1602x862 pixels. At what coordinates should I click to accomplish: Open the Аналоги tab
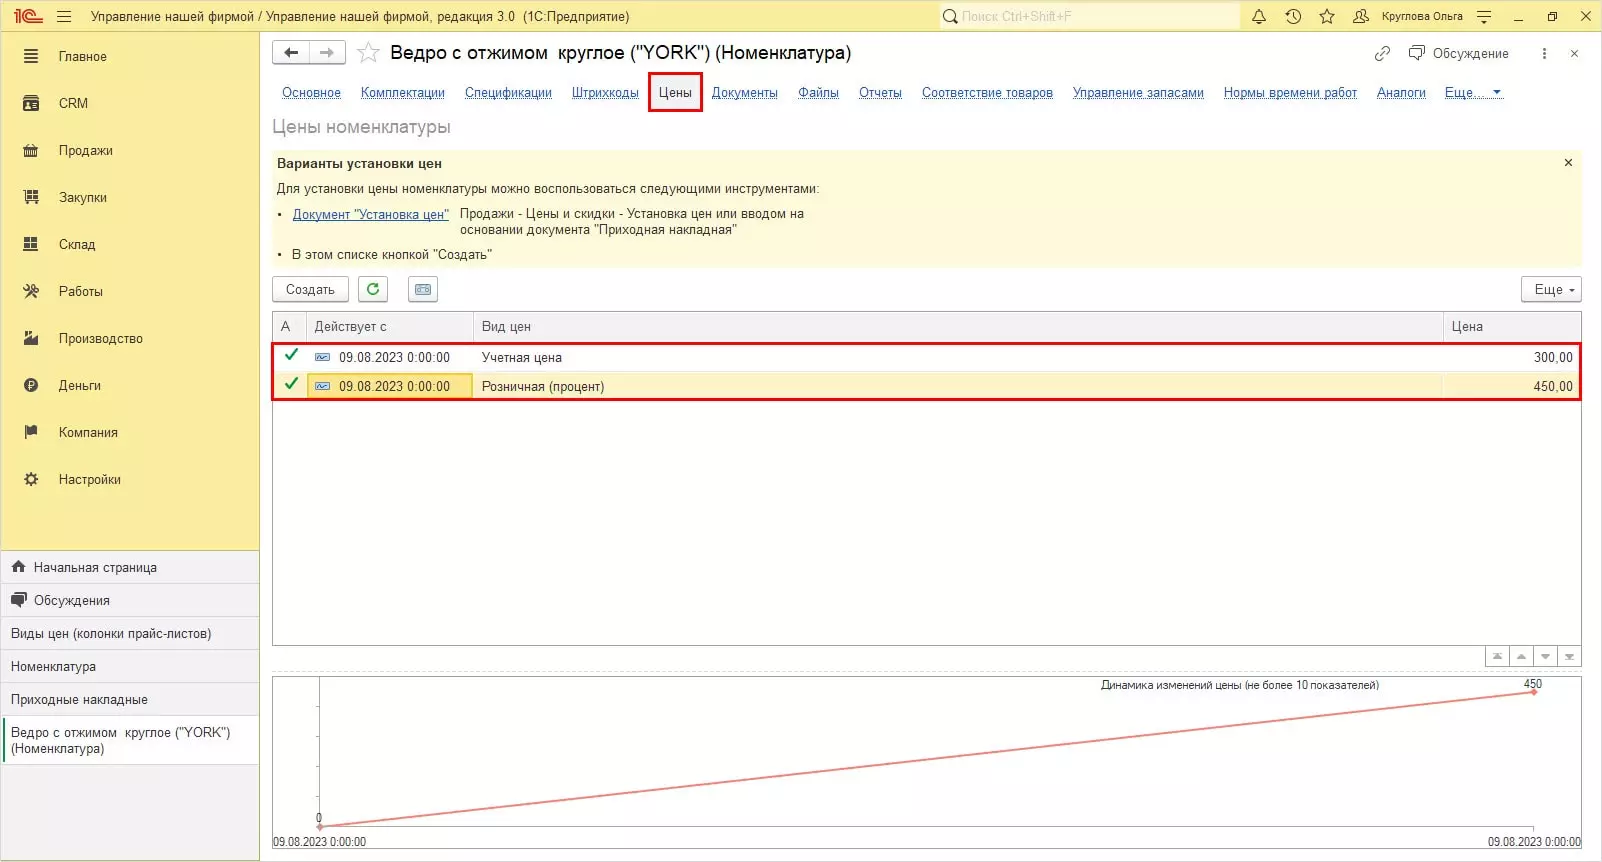[x=1401, y=93]
